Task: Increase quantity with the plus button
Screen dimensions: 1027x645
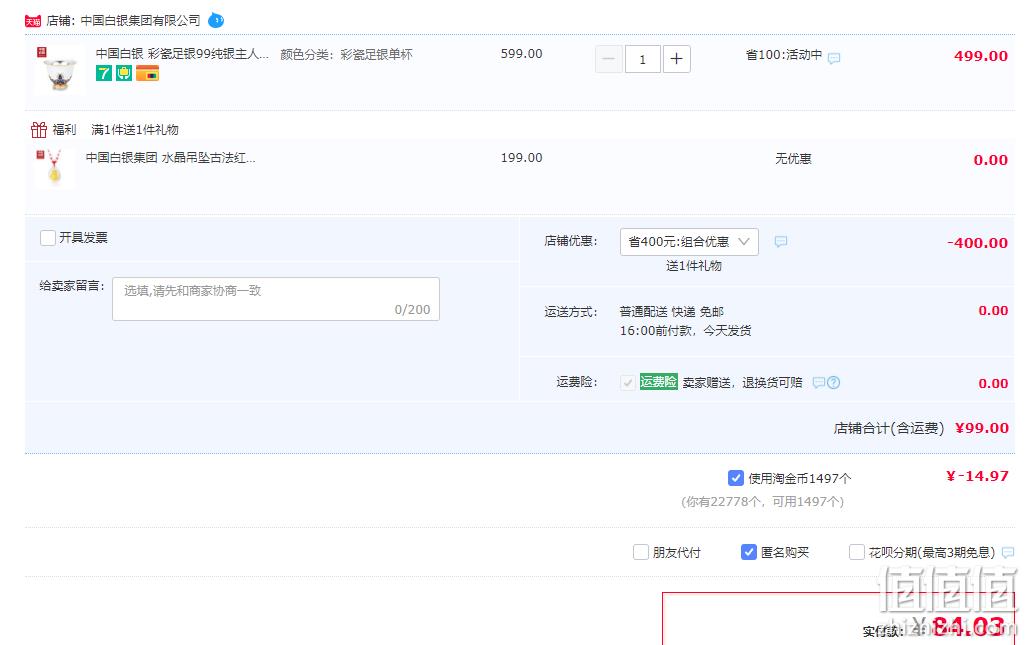Action: pos(677,59)
